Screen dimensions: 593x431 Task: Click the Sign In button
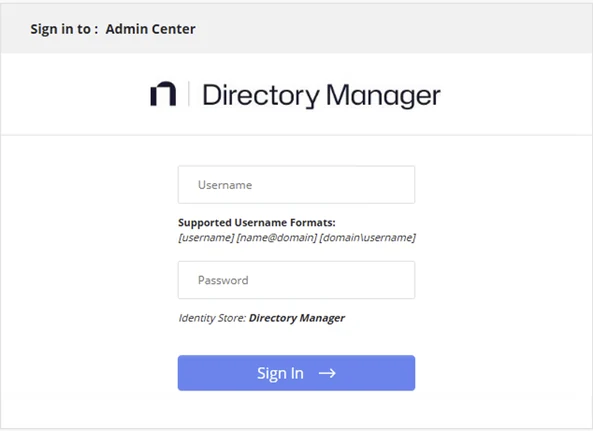pyautogui.click(x=296, y=373)
